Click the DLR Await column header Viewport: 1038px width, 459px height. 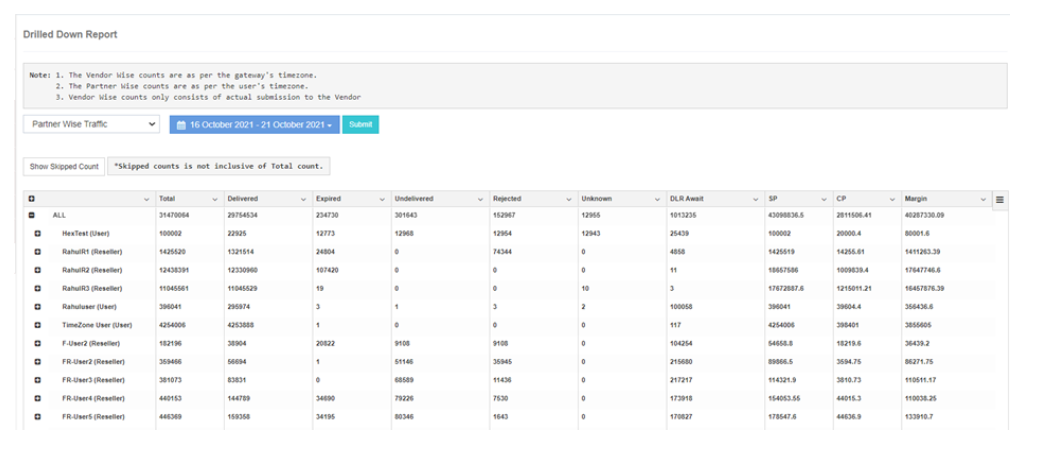point(688,199)
